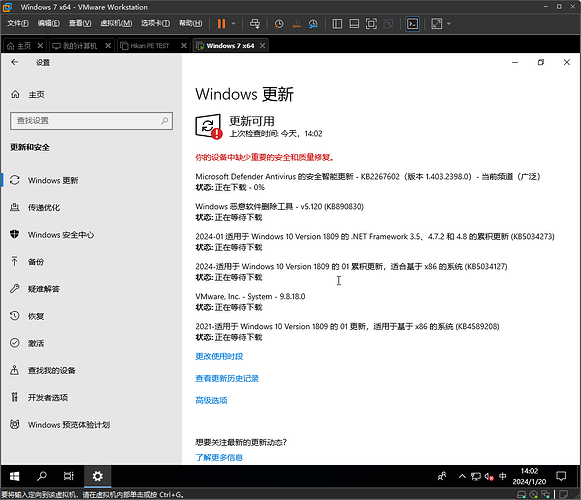Close the Hikari PE TEST tab
Image resolution: width=581 pixels, height=500 pixels.
pos(184,46)
